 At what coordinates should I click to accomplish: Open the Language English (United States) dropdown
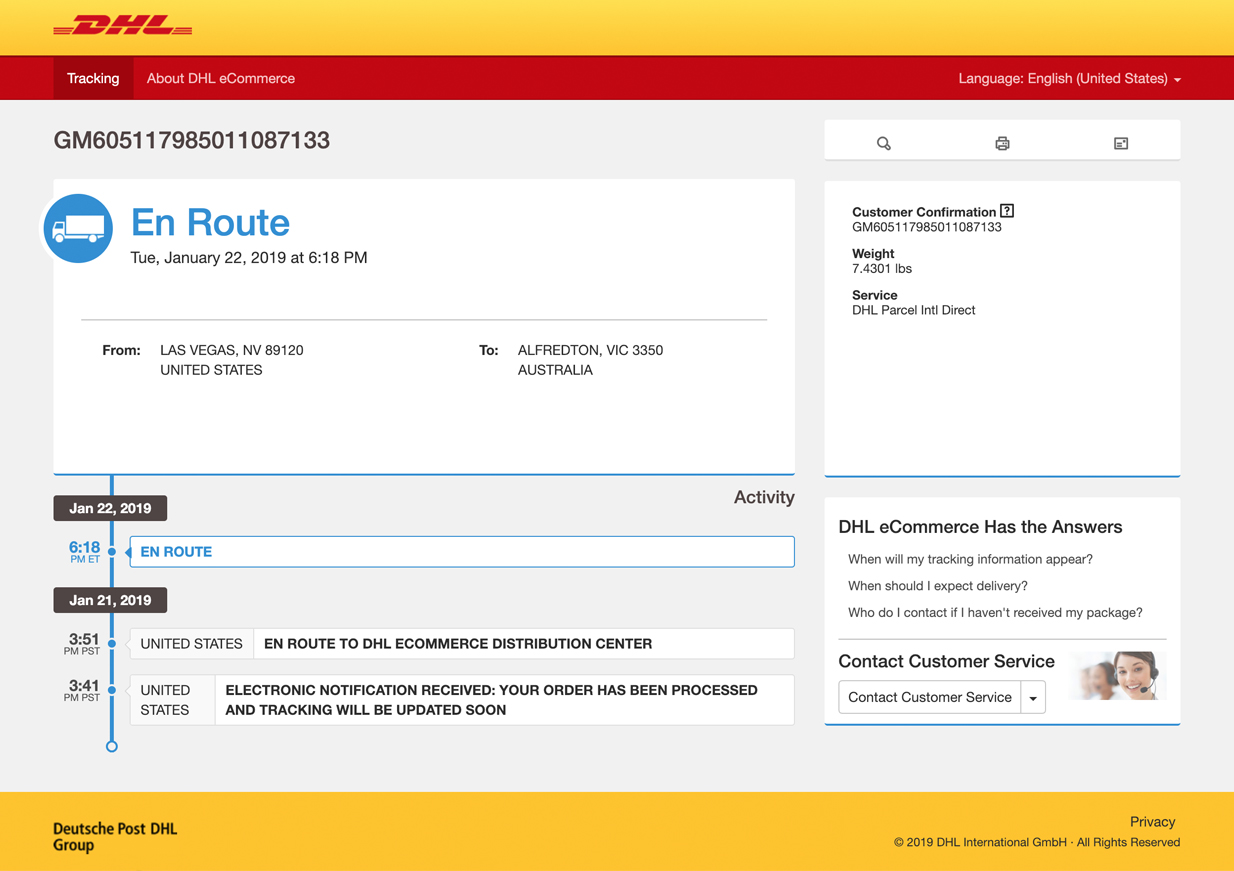1069,78
